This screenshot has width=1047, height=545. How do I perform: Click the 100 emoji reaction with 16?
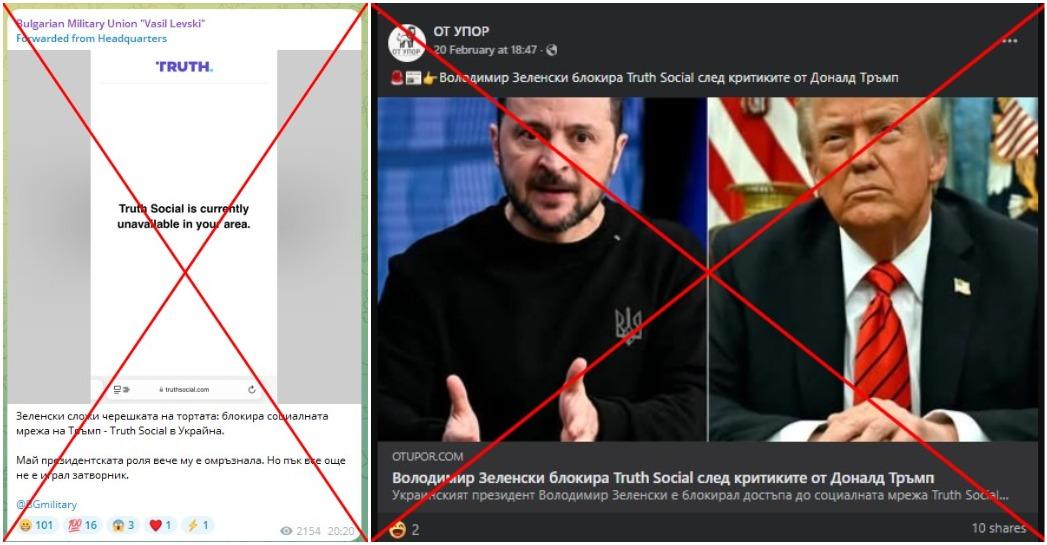(83, 525)
